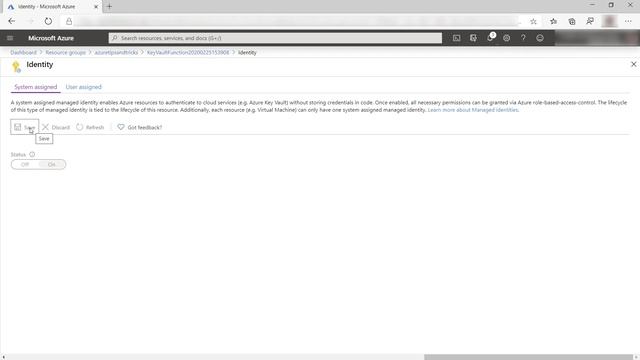Click Got feedback? link
Image resolution: width=640 pixels, height=360 pixels.
point(140,127)
